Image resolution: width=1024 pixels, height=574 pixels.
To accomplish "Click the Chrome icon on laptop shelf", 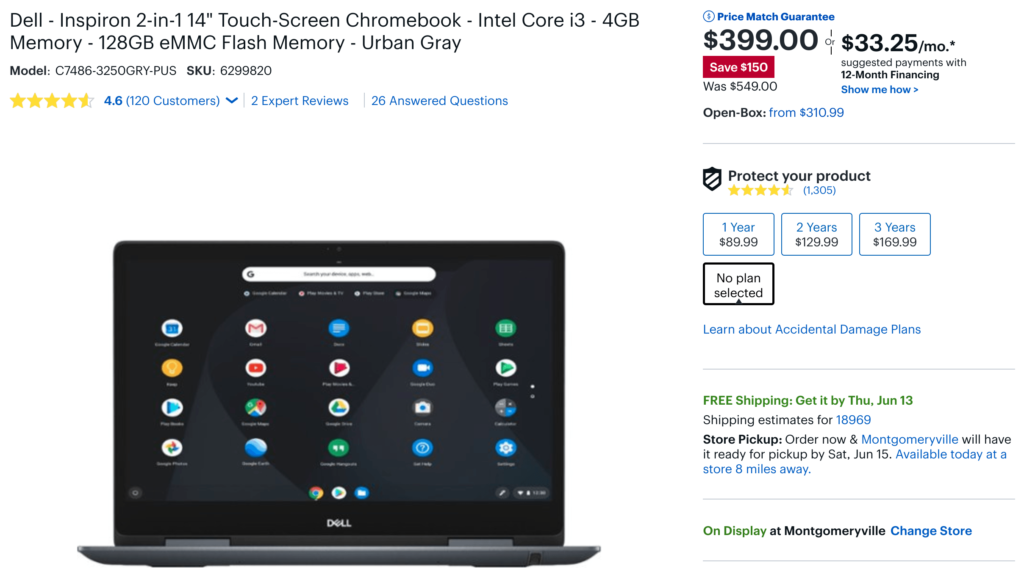I will (316, 493).
